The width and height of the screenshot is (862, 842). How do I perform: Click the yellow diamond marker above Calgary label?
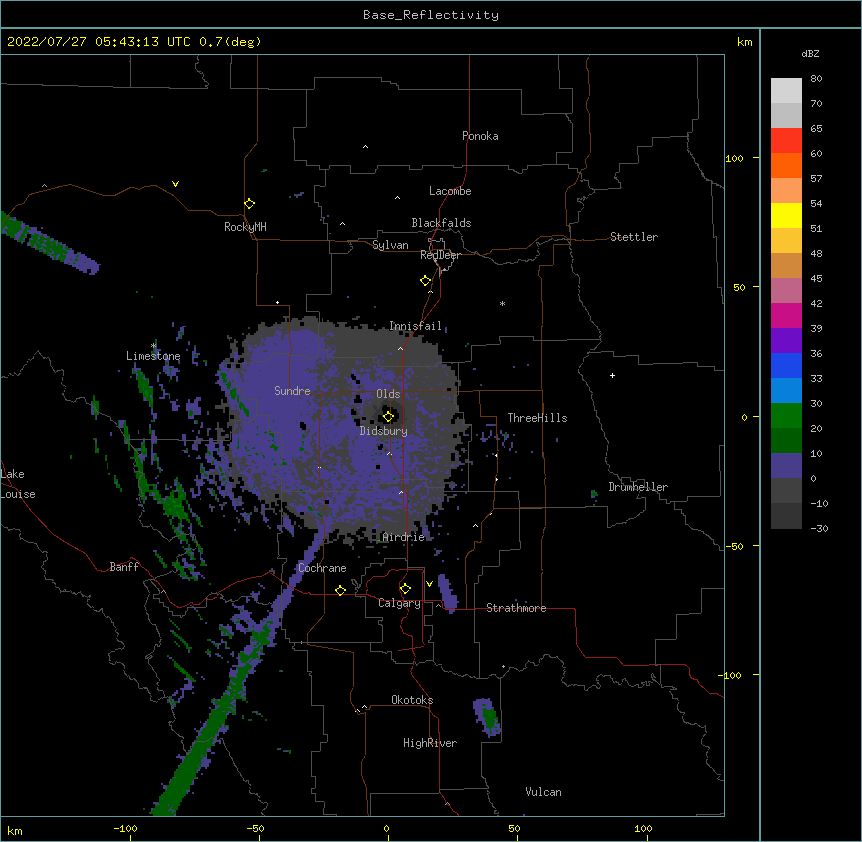point(405,589)
